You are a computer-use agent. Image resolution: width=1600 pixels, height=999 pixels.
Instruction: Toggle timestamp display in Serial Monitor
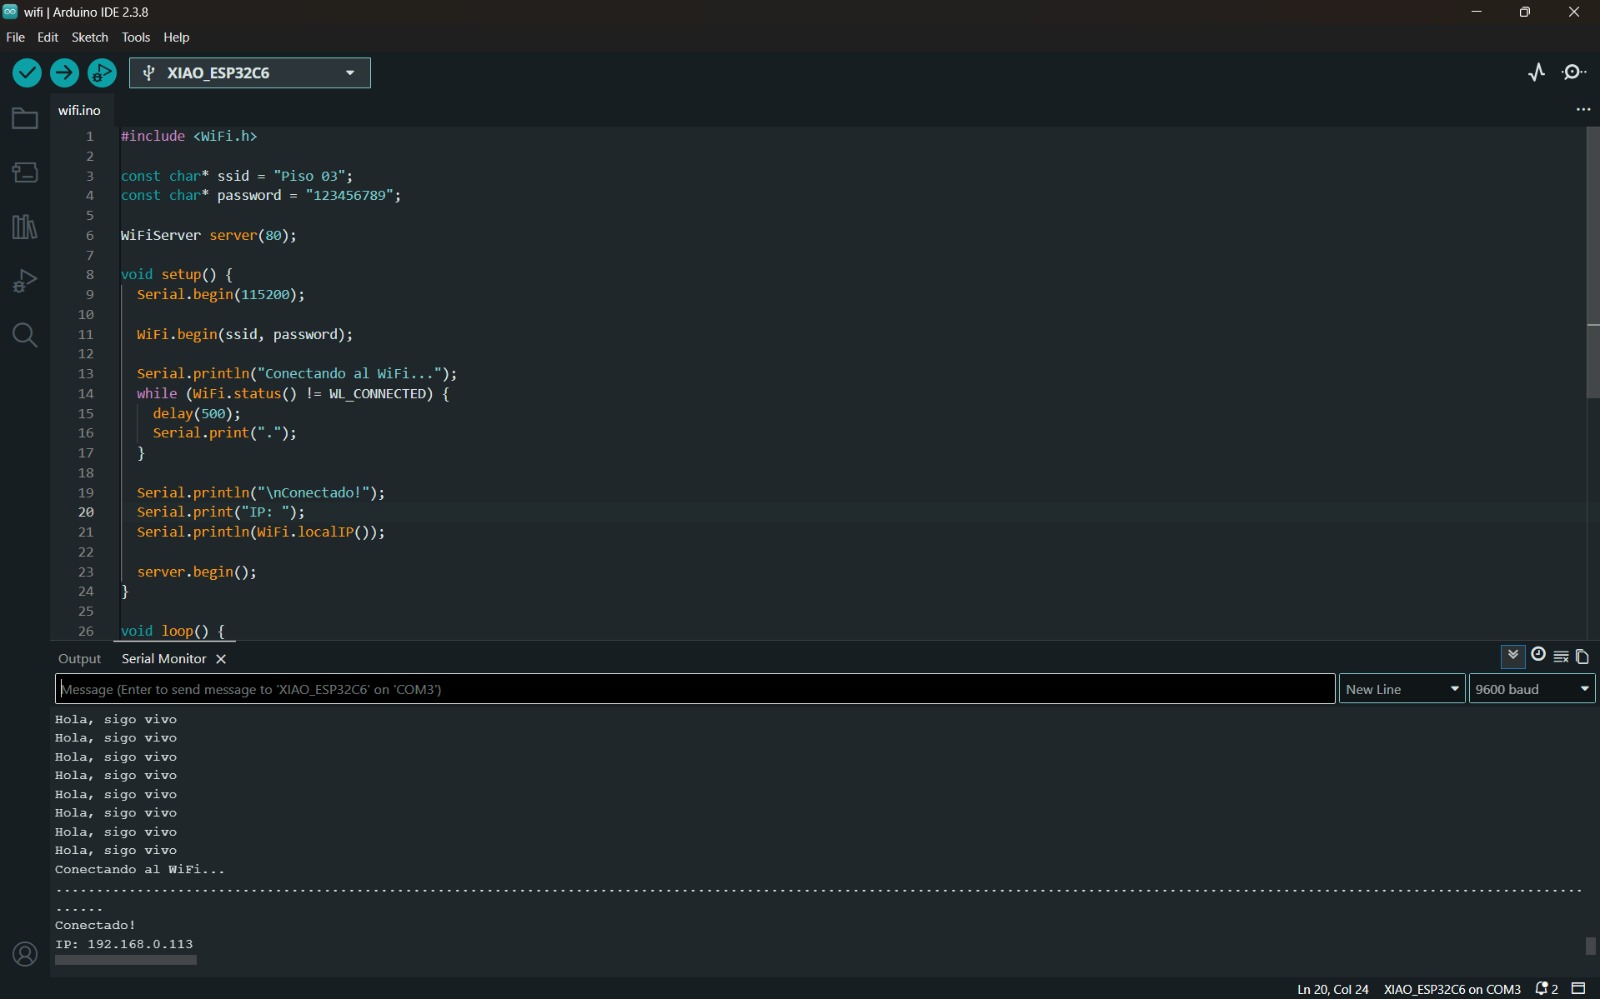[x=1538, y=656]
